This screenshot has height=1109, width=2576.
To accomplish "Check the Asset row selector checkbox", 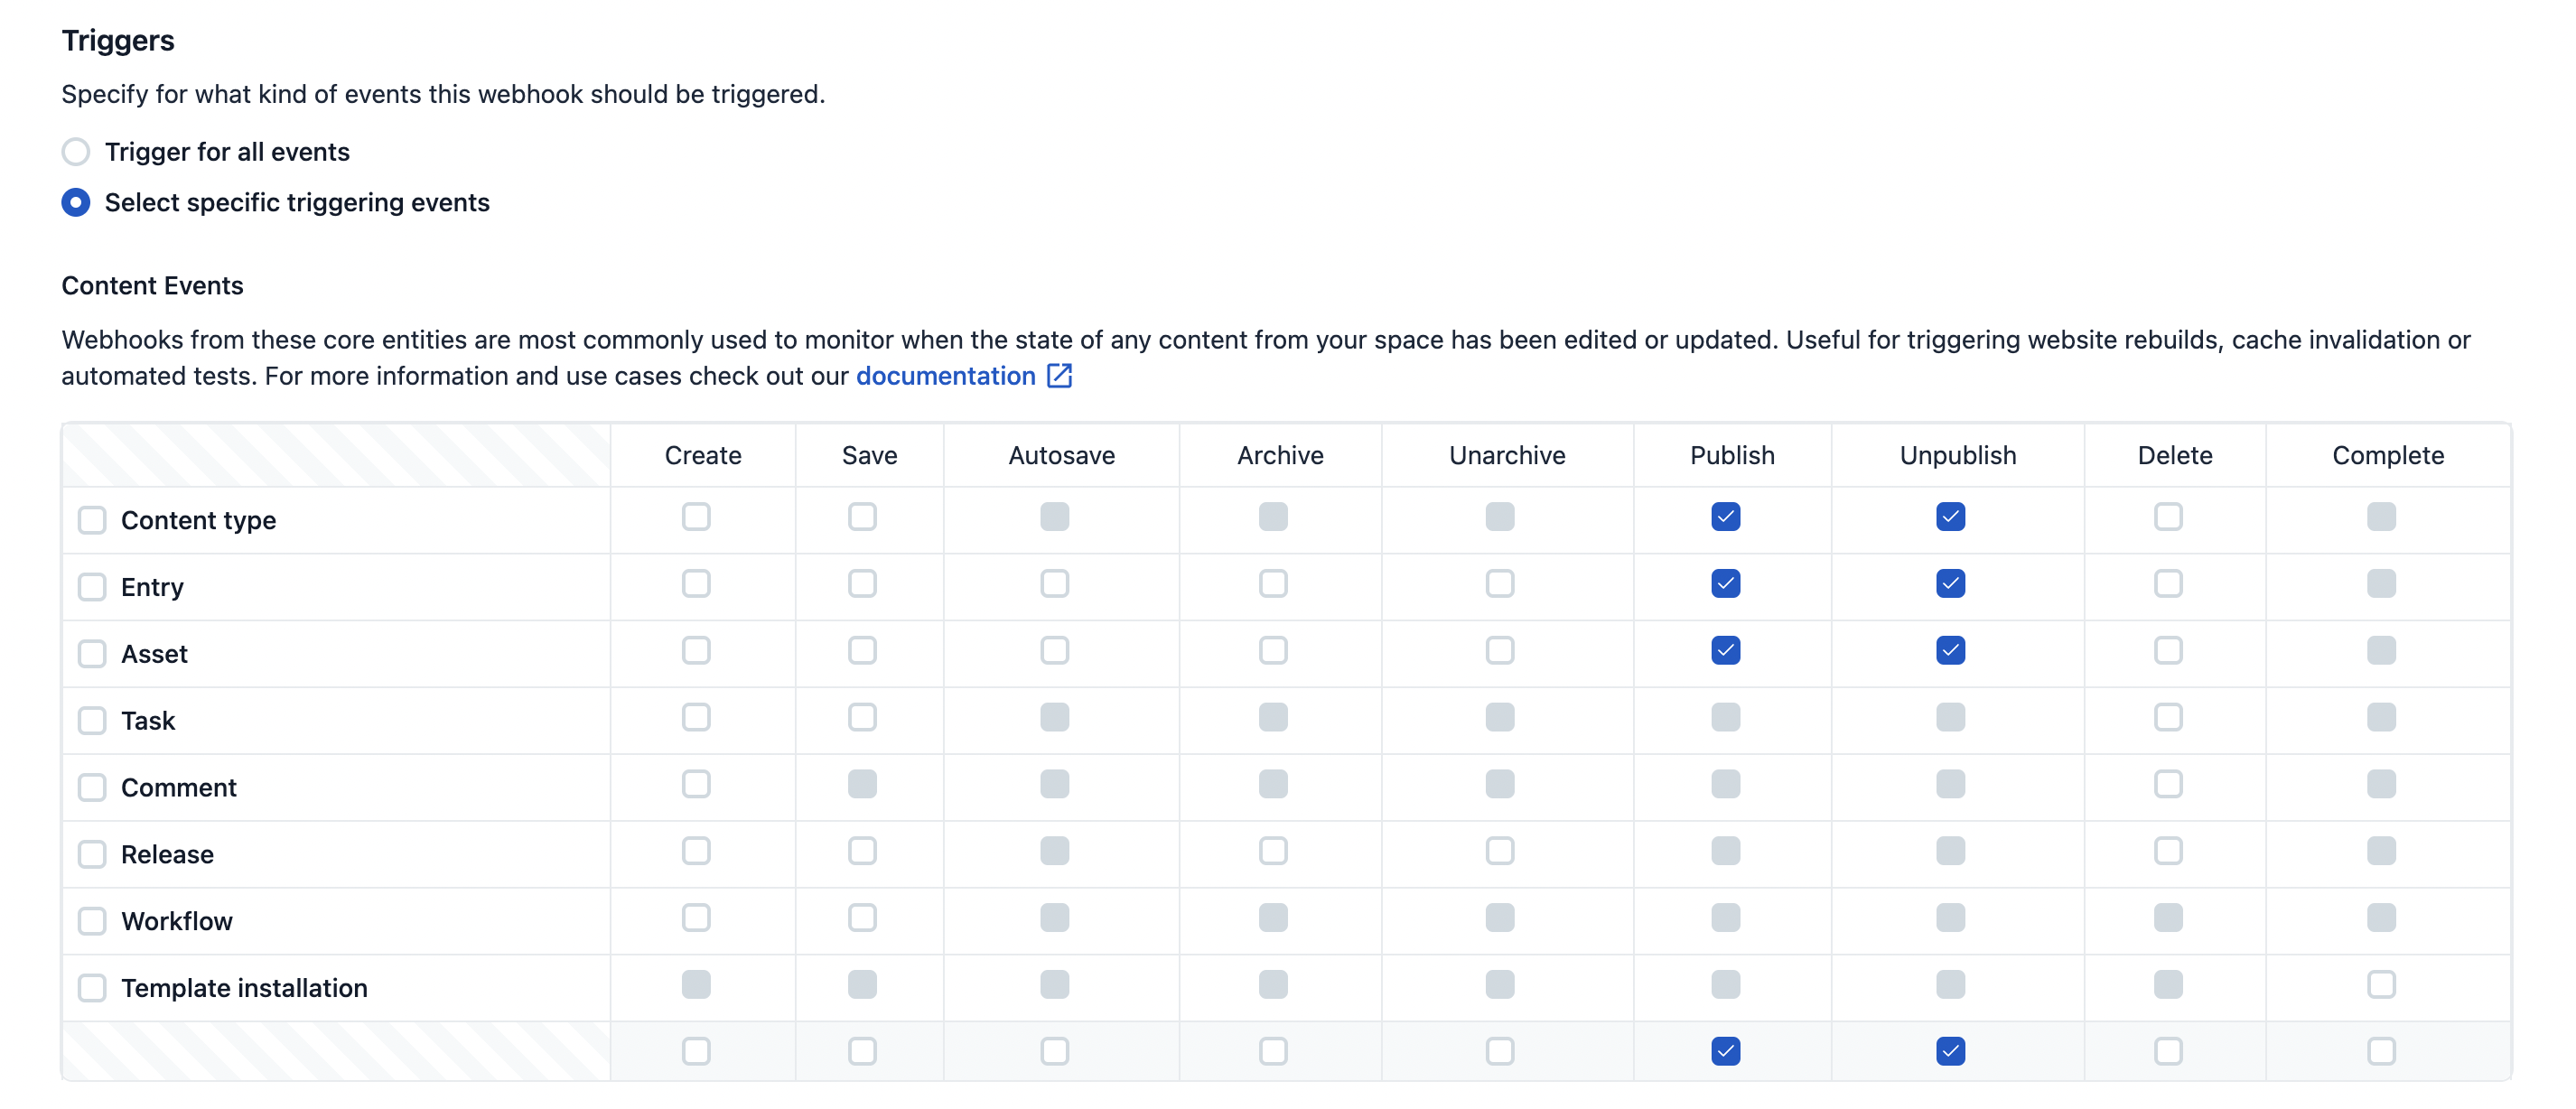I will pos(92,653).
